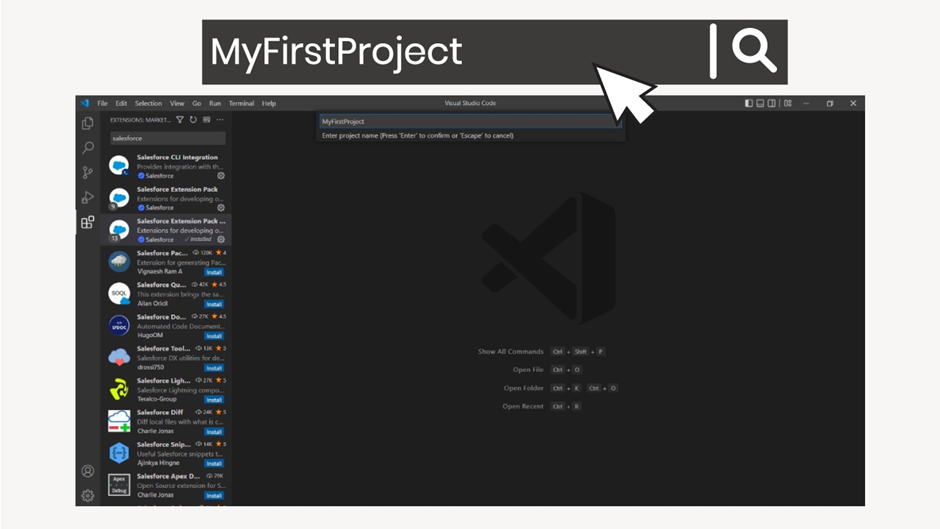Toggle the bottom panel visibility
Image resolution: width=940 pixels, height=529 pixels.
[x=760, y=103]
